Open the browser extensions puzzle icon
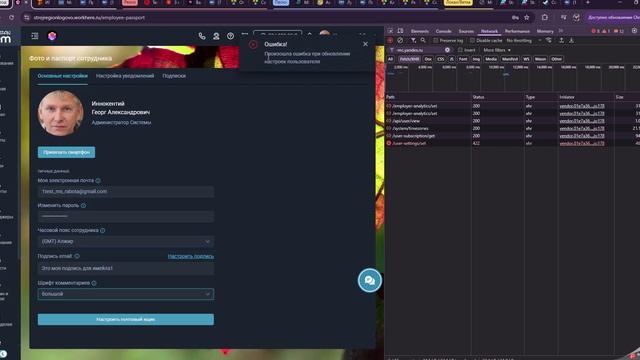640x360 pixels. point(544,18)
